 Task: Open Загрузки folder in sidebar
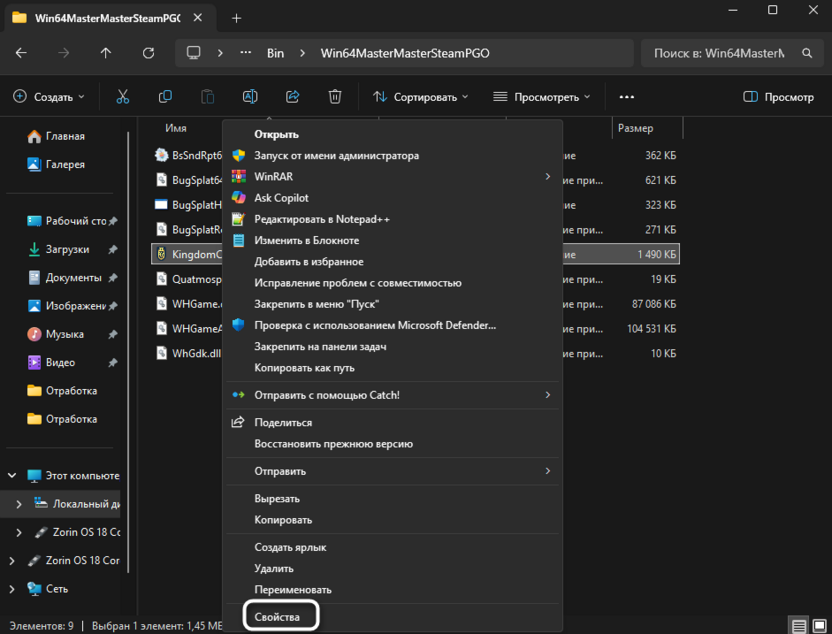[x=66, y=249]
